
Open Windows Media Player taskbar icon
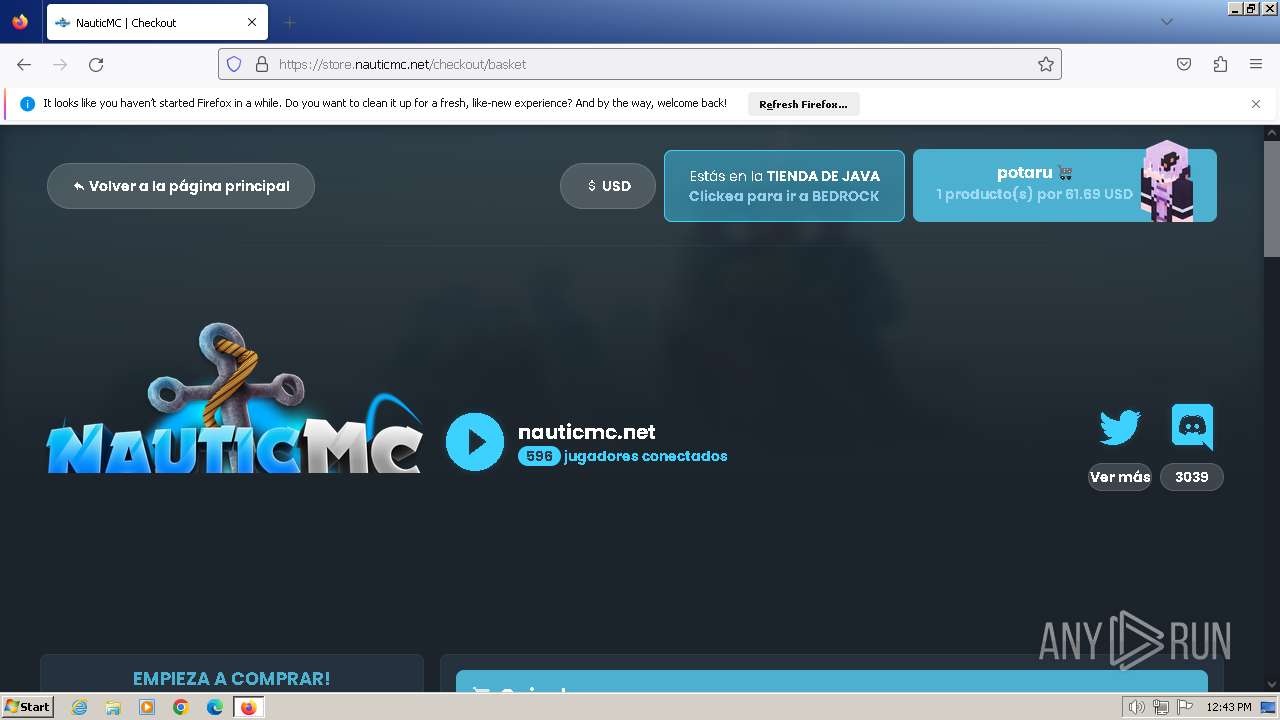(x=147, y=707)
